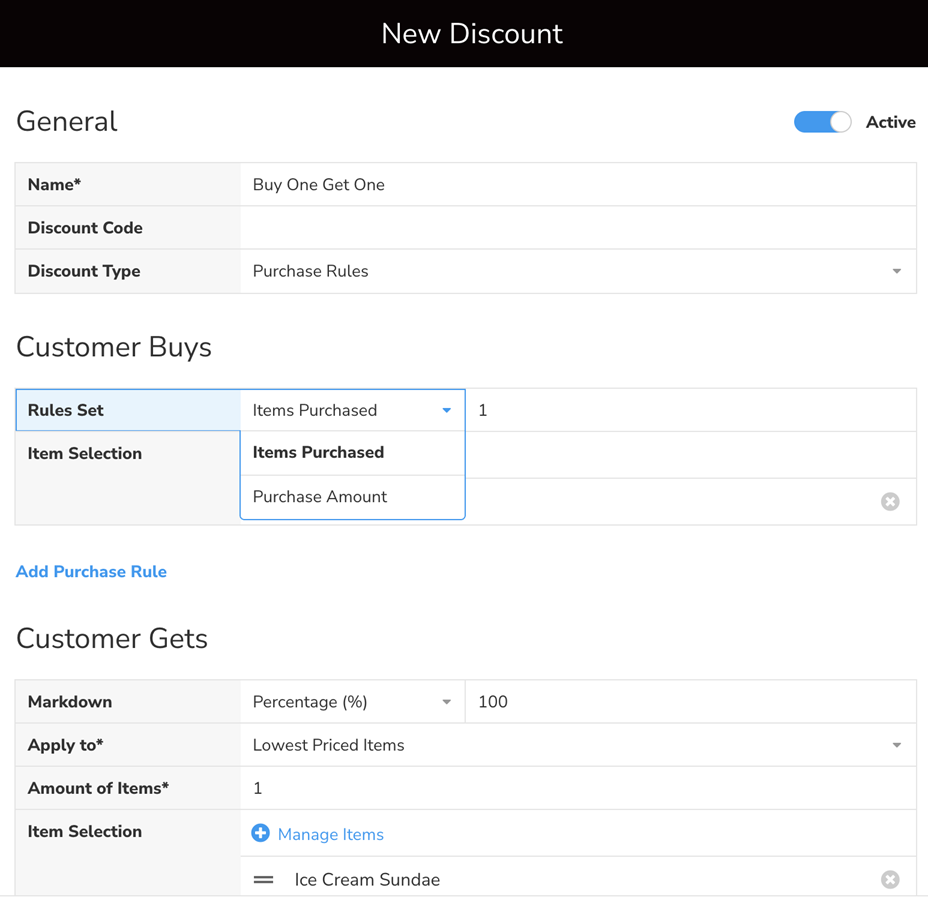The width and height of the screenshot is (928, 910).
Task: Click the Amount of Items field
Action: tap(577, 788)
